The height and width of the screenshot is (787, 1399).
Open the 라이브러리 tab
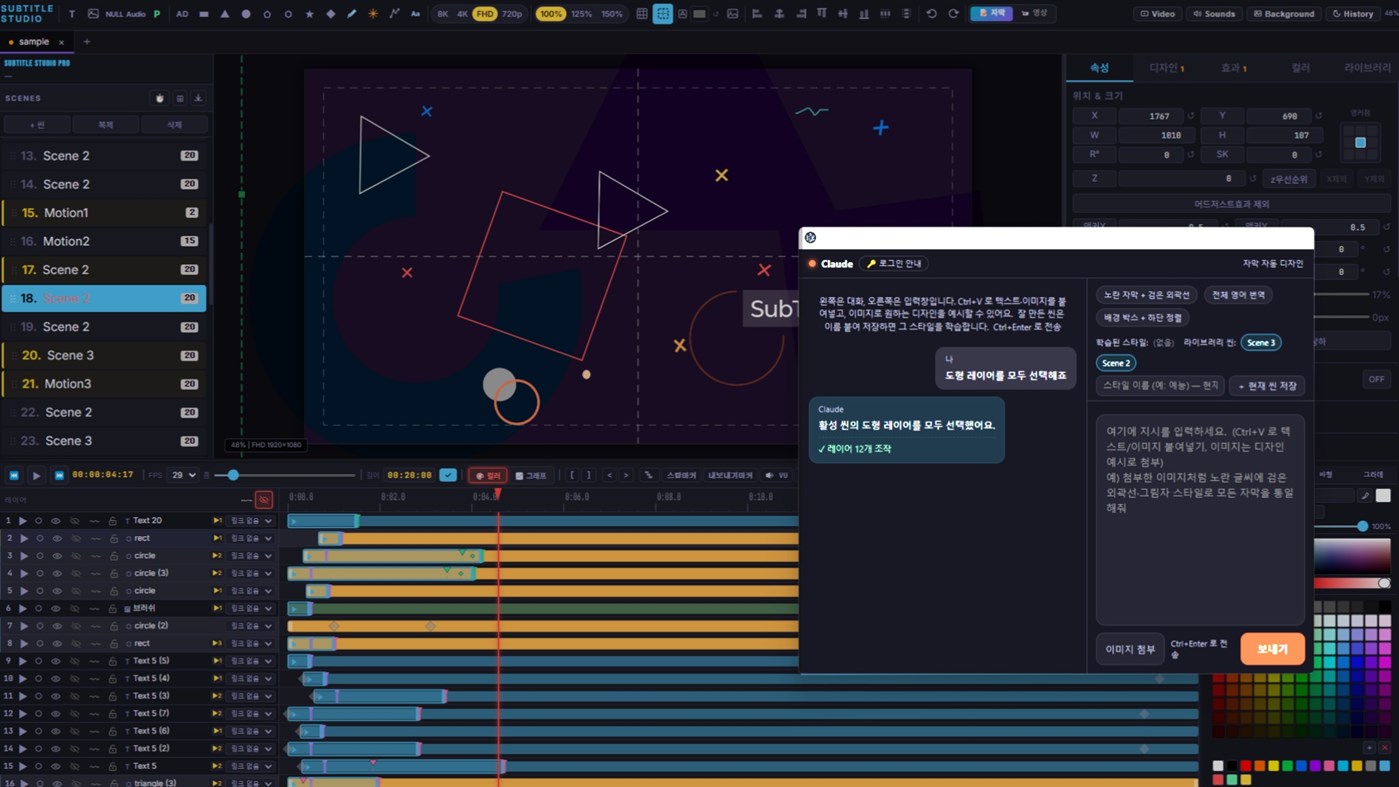[1366, 68]
